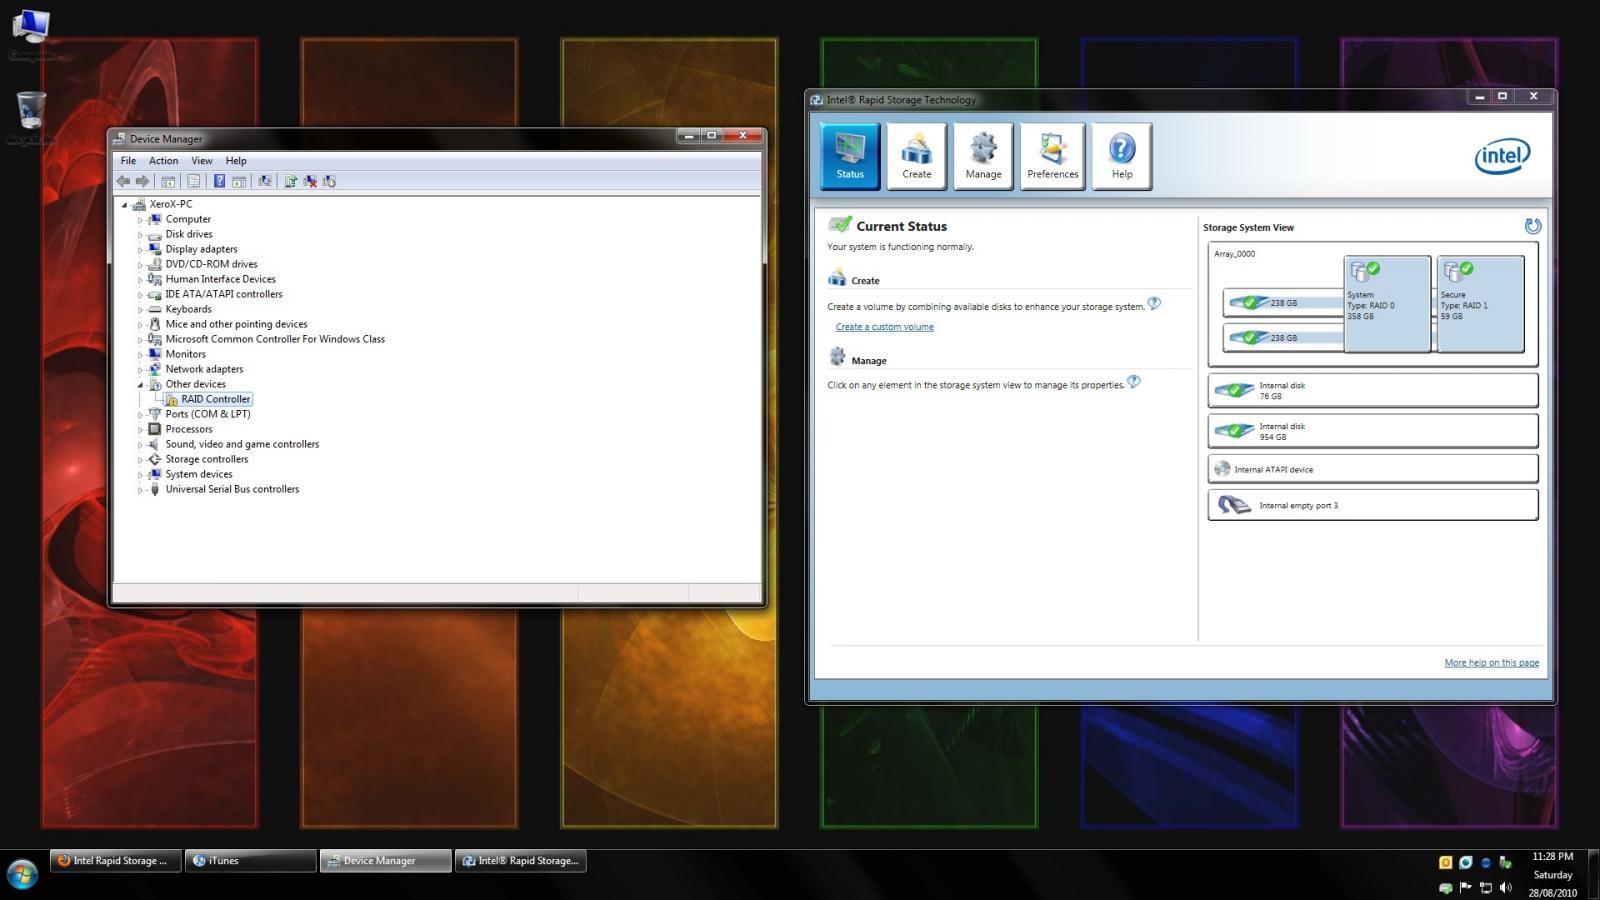Click the 'Create a custom volume' link
This screenshot has width=1600, height=900.
coord(885,327)
